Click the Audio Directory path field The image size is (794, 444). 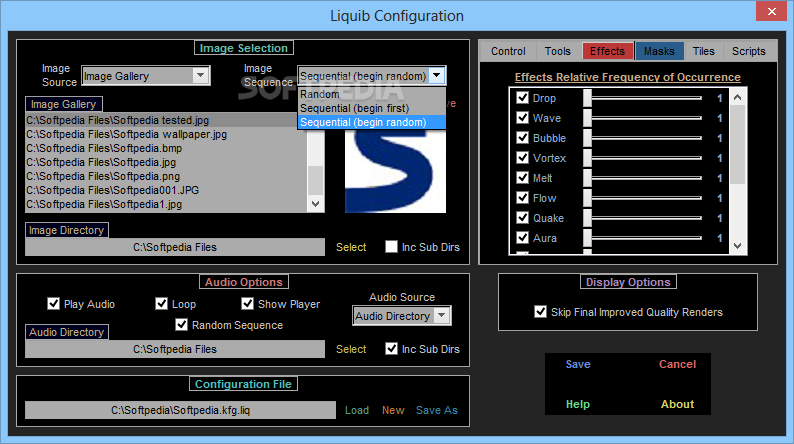(x=175, y=349)
